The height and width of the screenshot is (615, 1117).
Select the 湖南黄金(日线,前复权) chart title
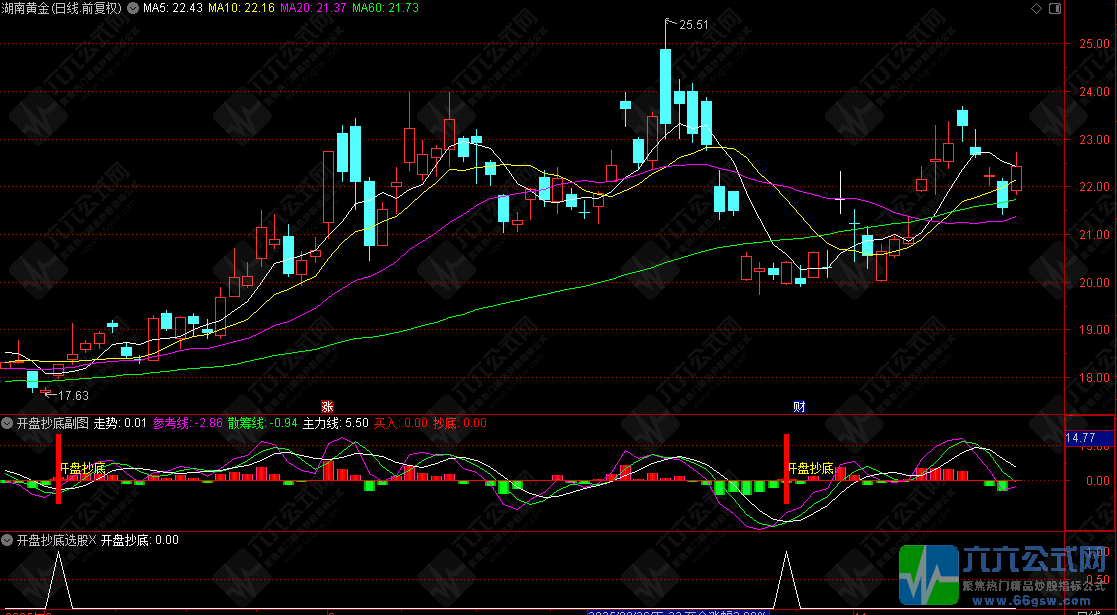[62, 8]
